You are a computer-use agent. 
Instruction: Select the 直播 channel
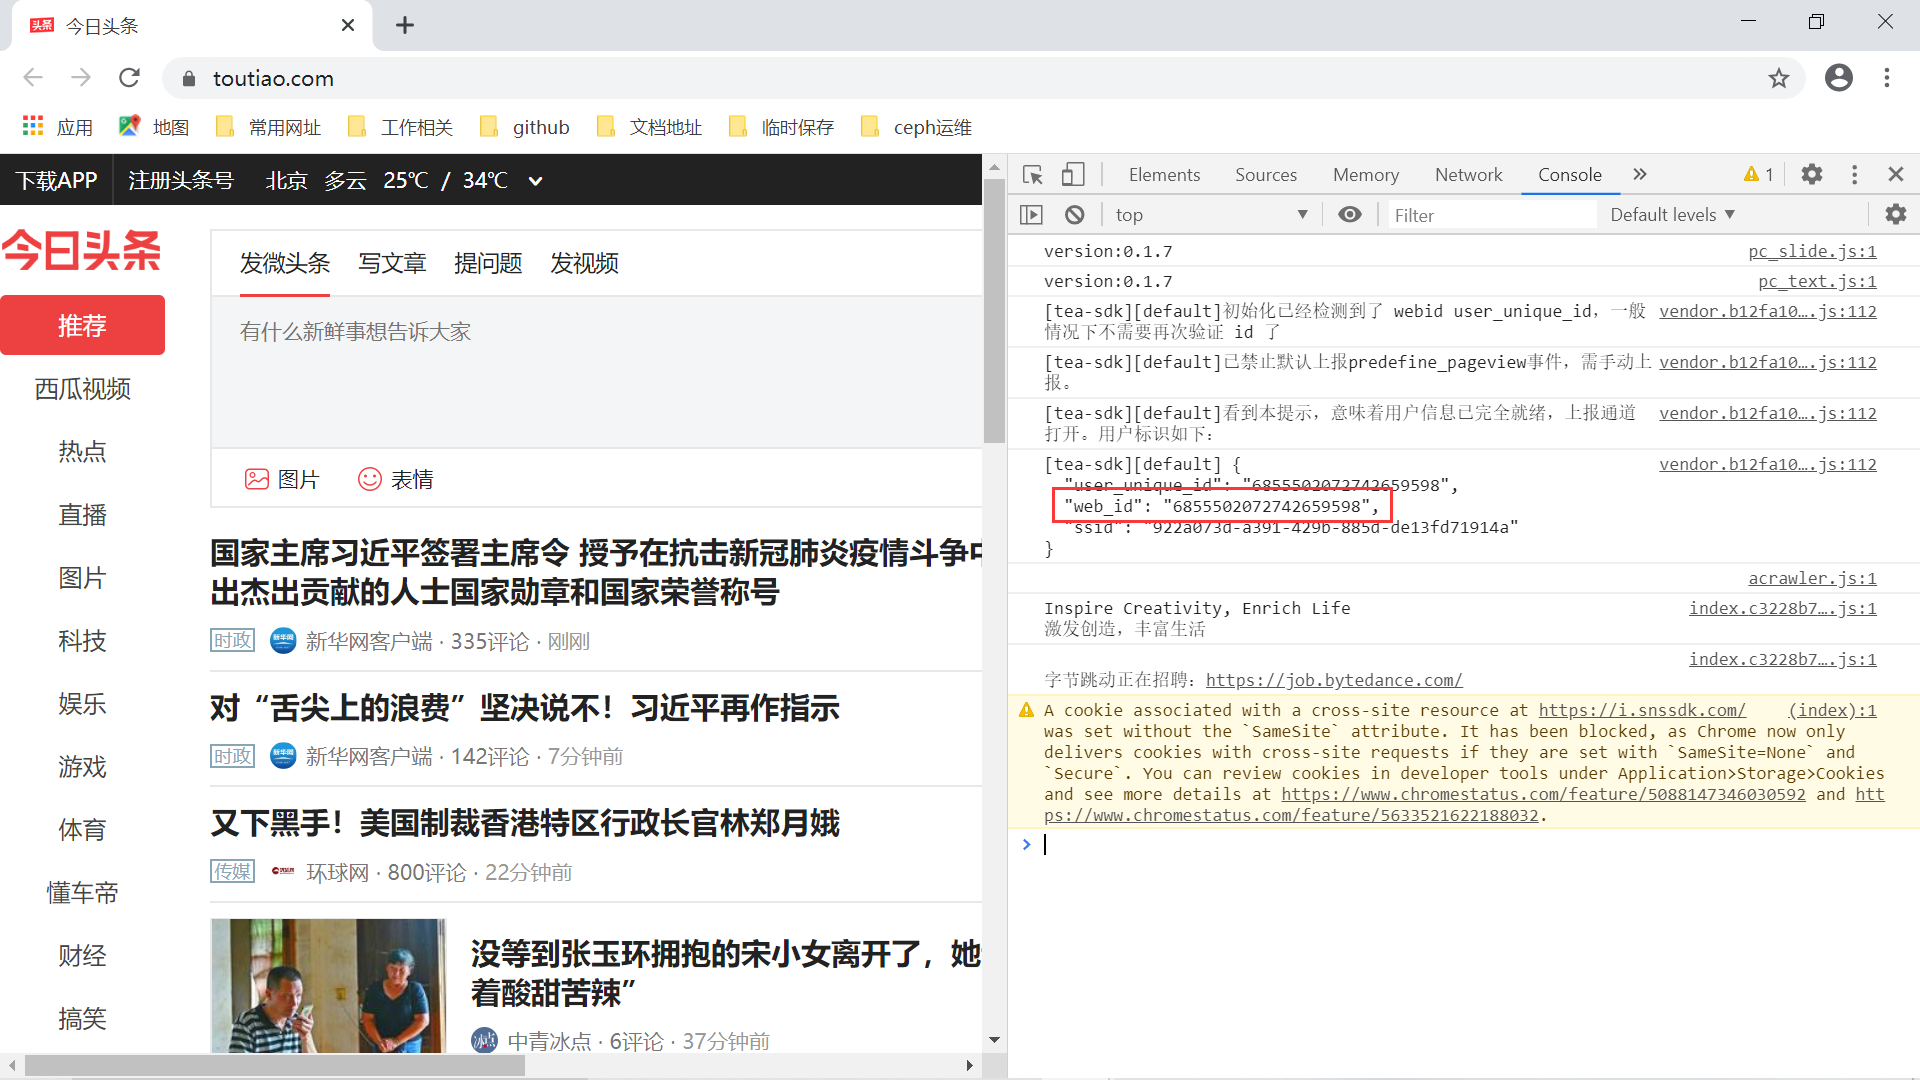point(82,515)
